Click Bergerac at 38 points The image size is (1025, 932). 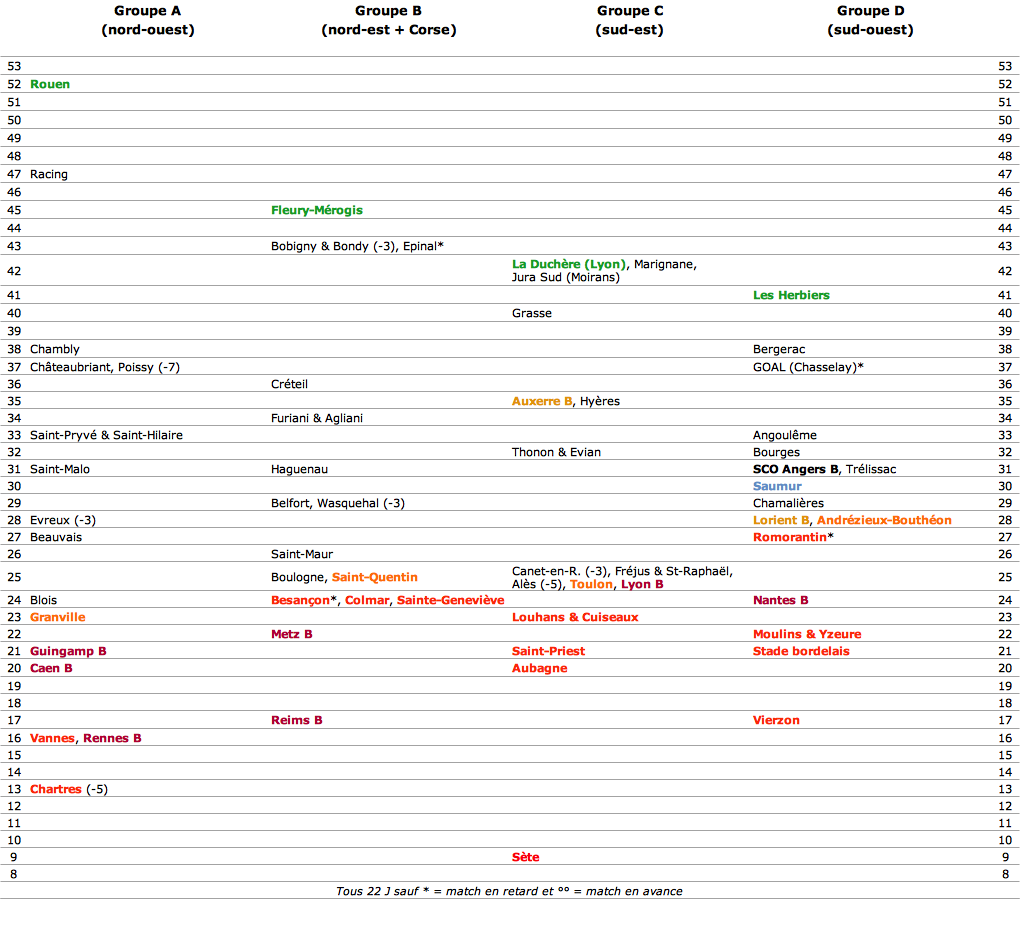coord(779,350)
